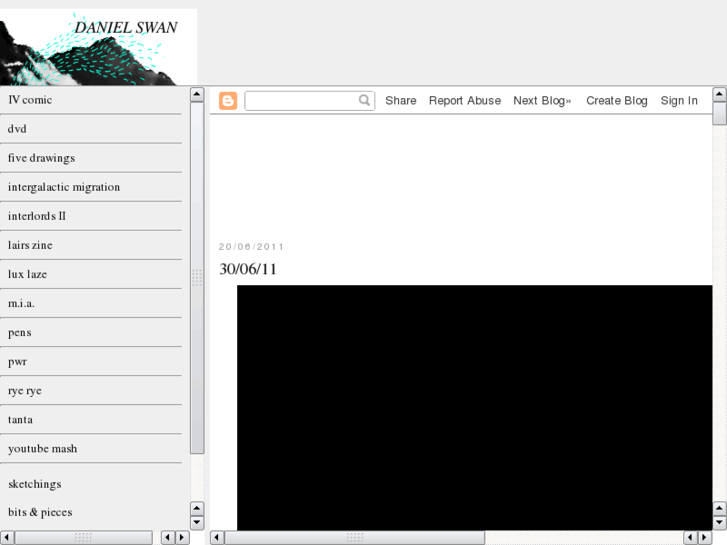Image resolution: width=727 pixels, height=545 pixels.
Task: Select rye rye in sidebar
Action: point(25,391)
